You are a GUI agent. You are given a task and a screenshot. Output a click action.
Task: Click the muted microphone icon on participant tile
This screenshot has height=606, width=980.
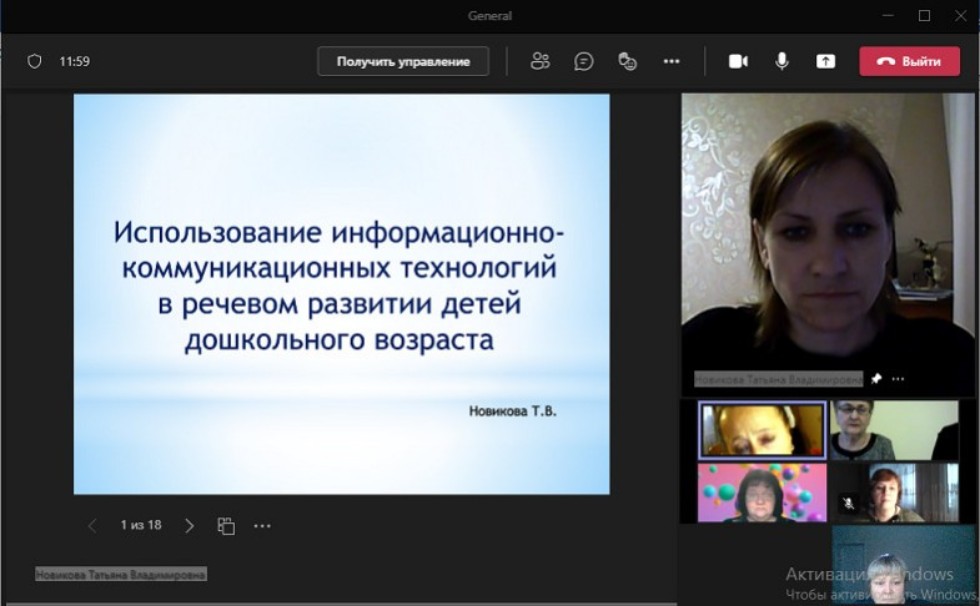pyautogui.click(x=848, y=505)
